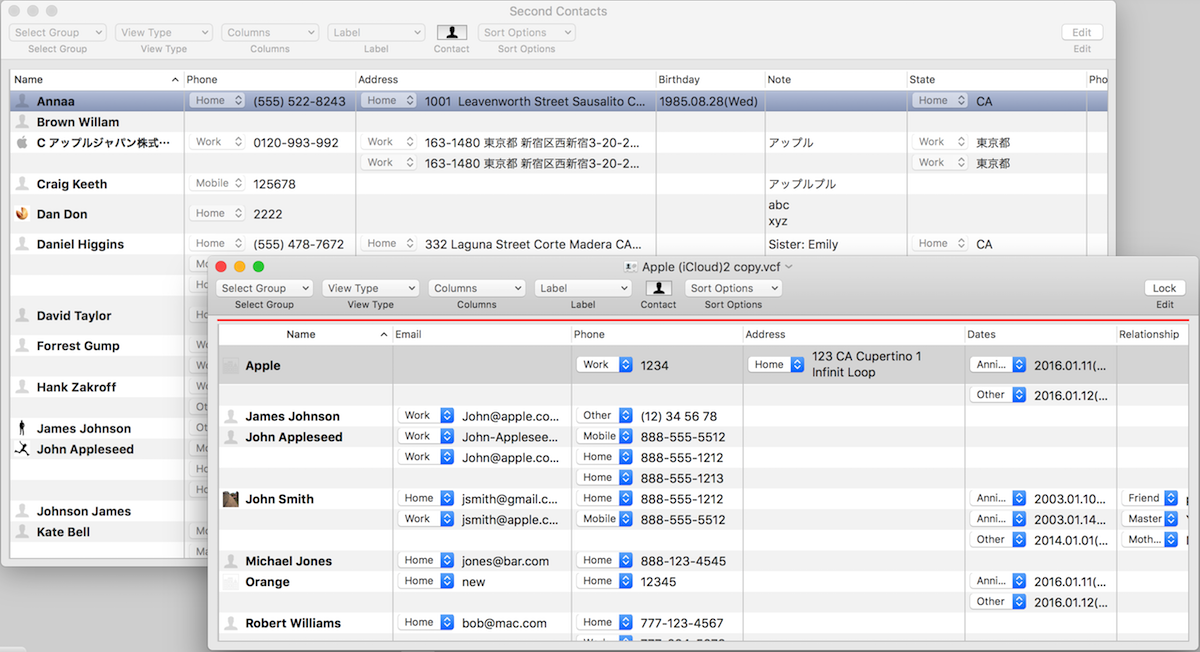Change the Work phone label for Apple
Image resolution: width=1200 pixels, height=652 pixels.
(x=605, y=365)
